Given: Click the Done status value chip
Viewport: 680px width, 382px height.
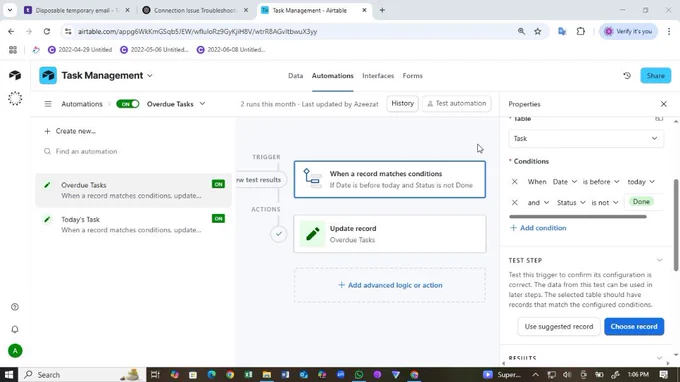Looking at the screenshot, I should pos(641,202).
